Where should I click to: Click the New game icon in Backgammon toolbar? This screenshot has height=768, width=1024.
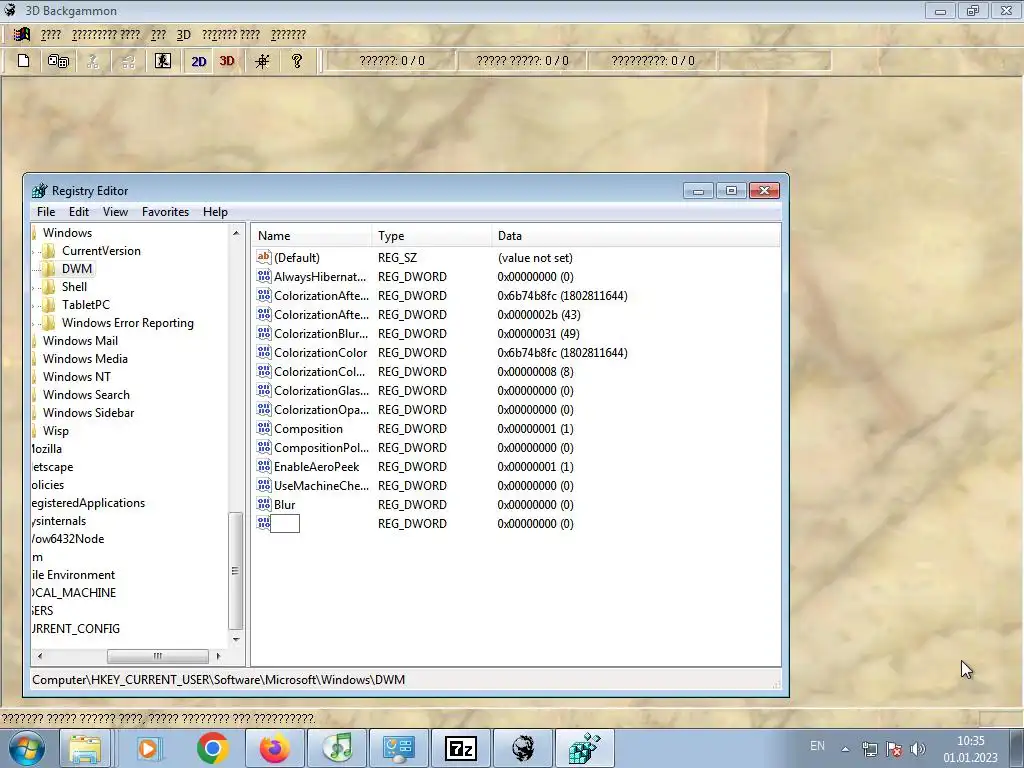point(24,61)
